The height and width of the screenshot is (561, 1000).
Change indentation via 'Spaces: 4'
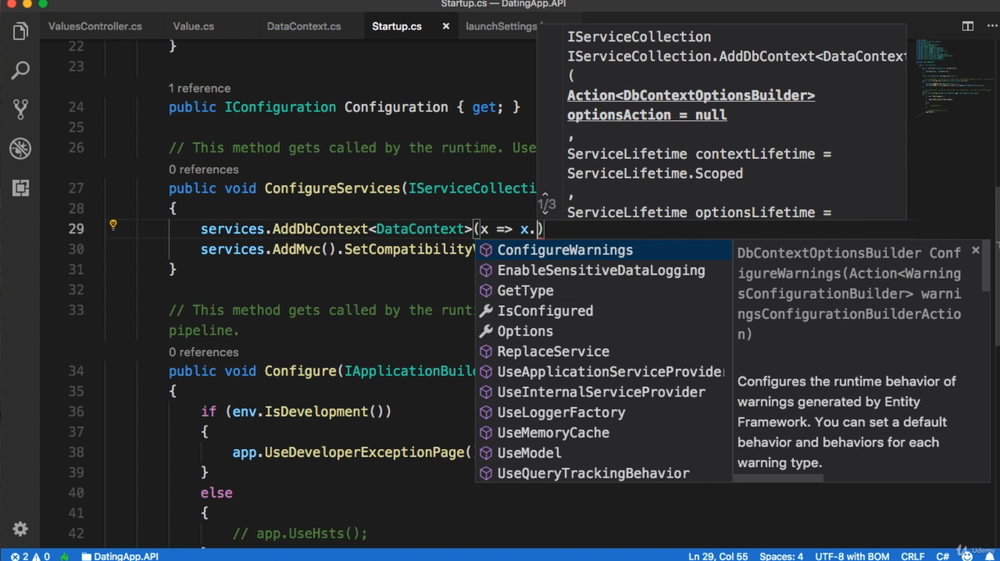tap(781, 556)
